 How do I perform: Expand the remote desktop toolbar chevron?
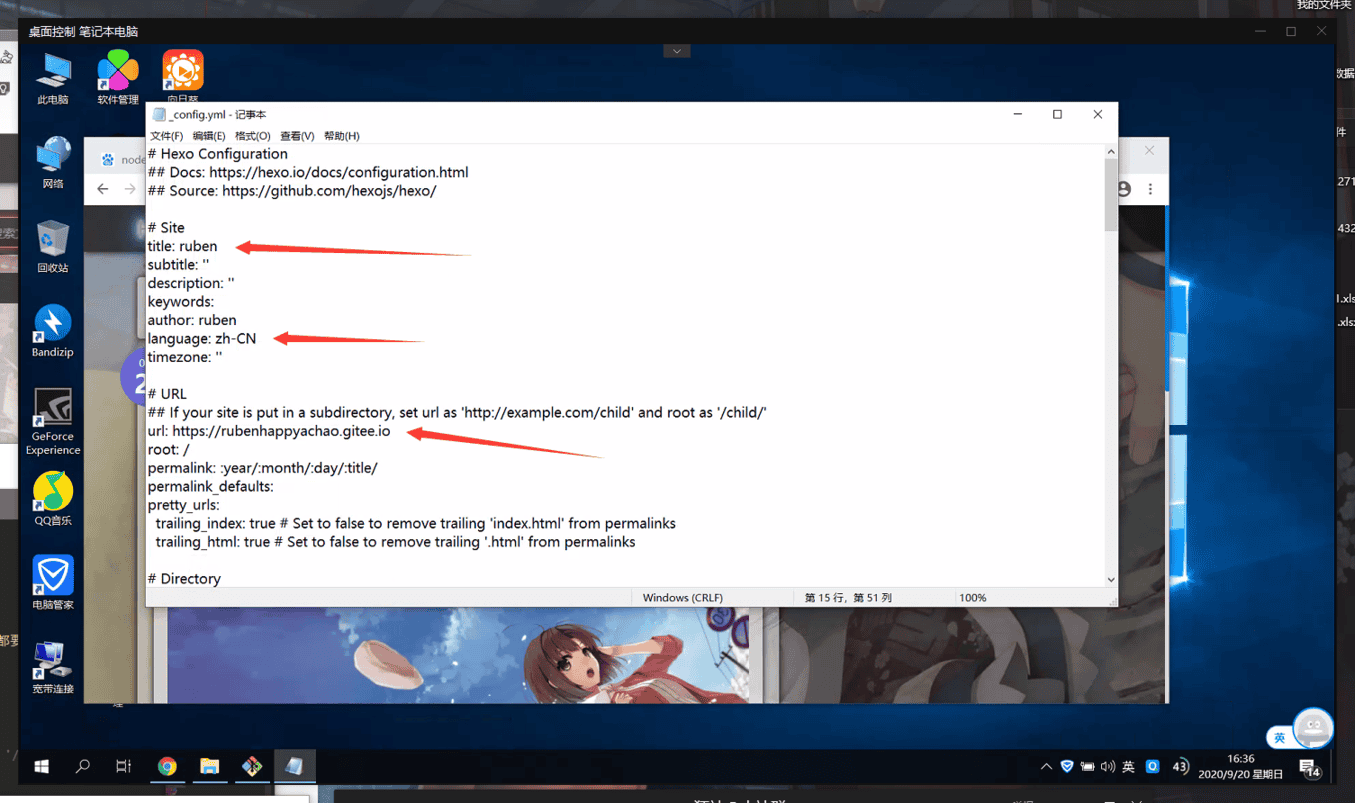(677, 51)
